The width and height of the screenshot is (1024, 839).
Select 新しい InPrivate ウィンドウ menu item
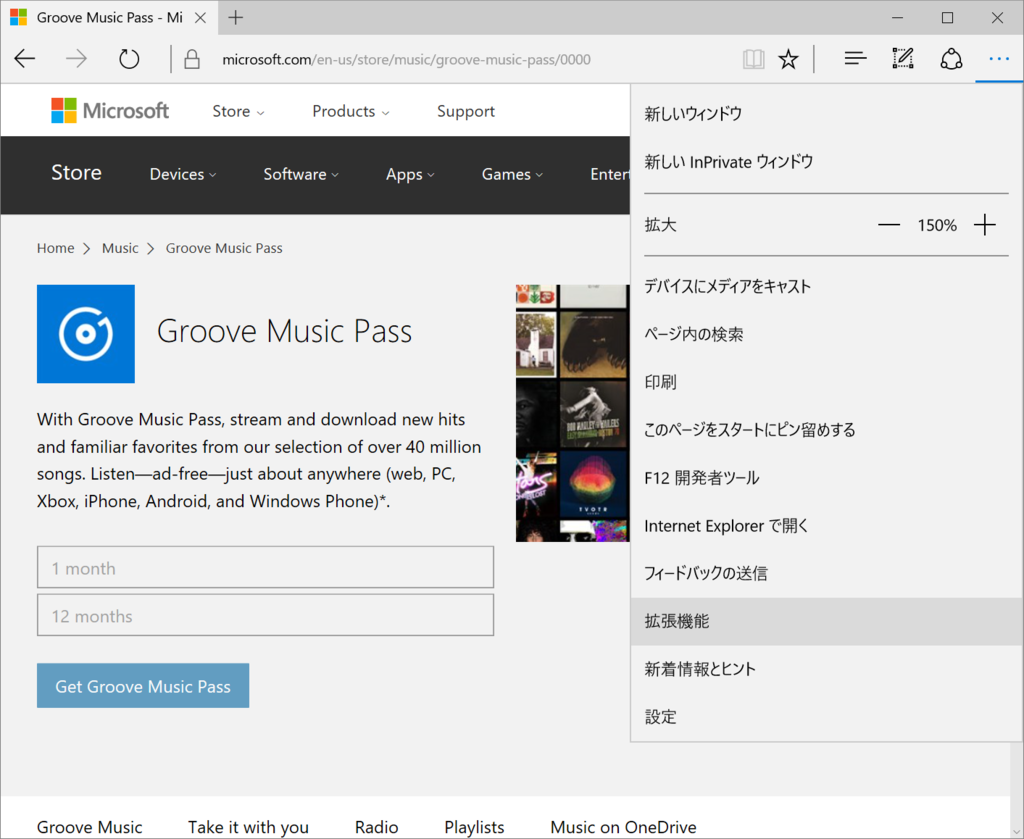pyautogui.click(x=827, y=161)
